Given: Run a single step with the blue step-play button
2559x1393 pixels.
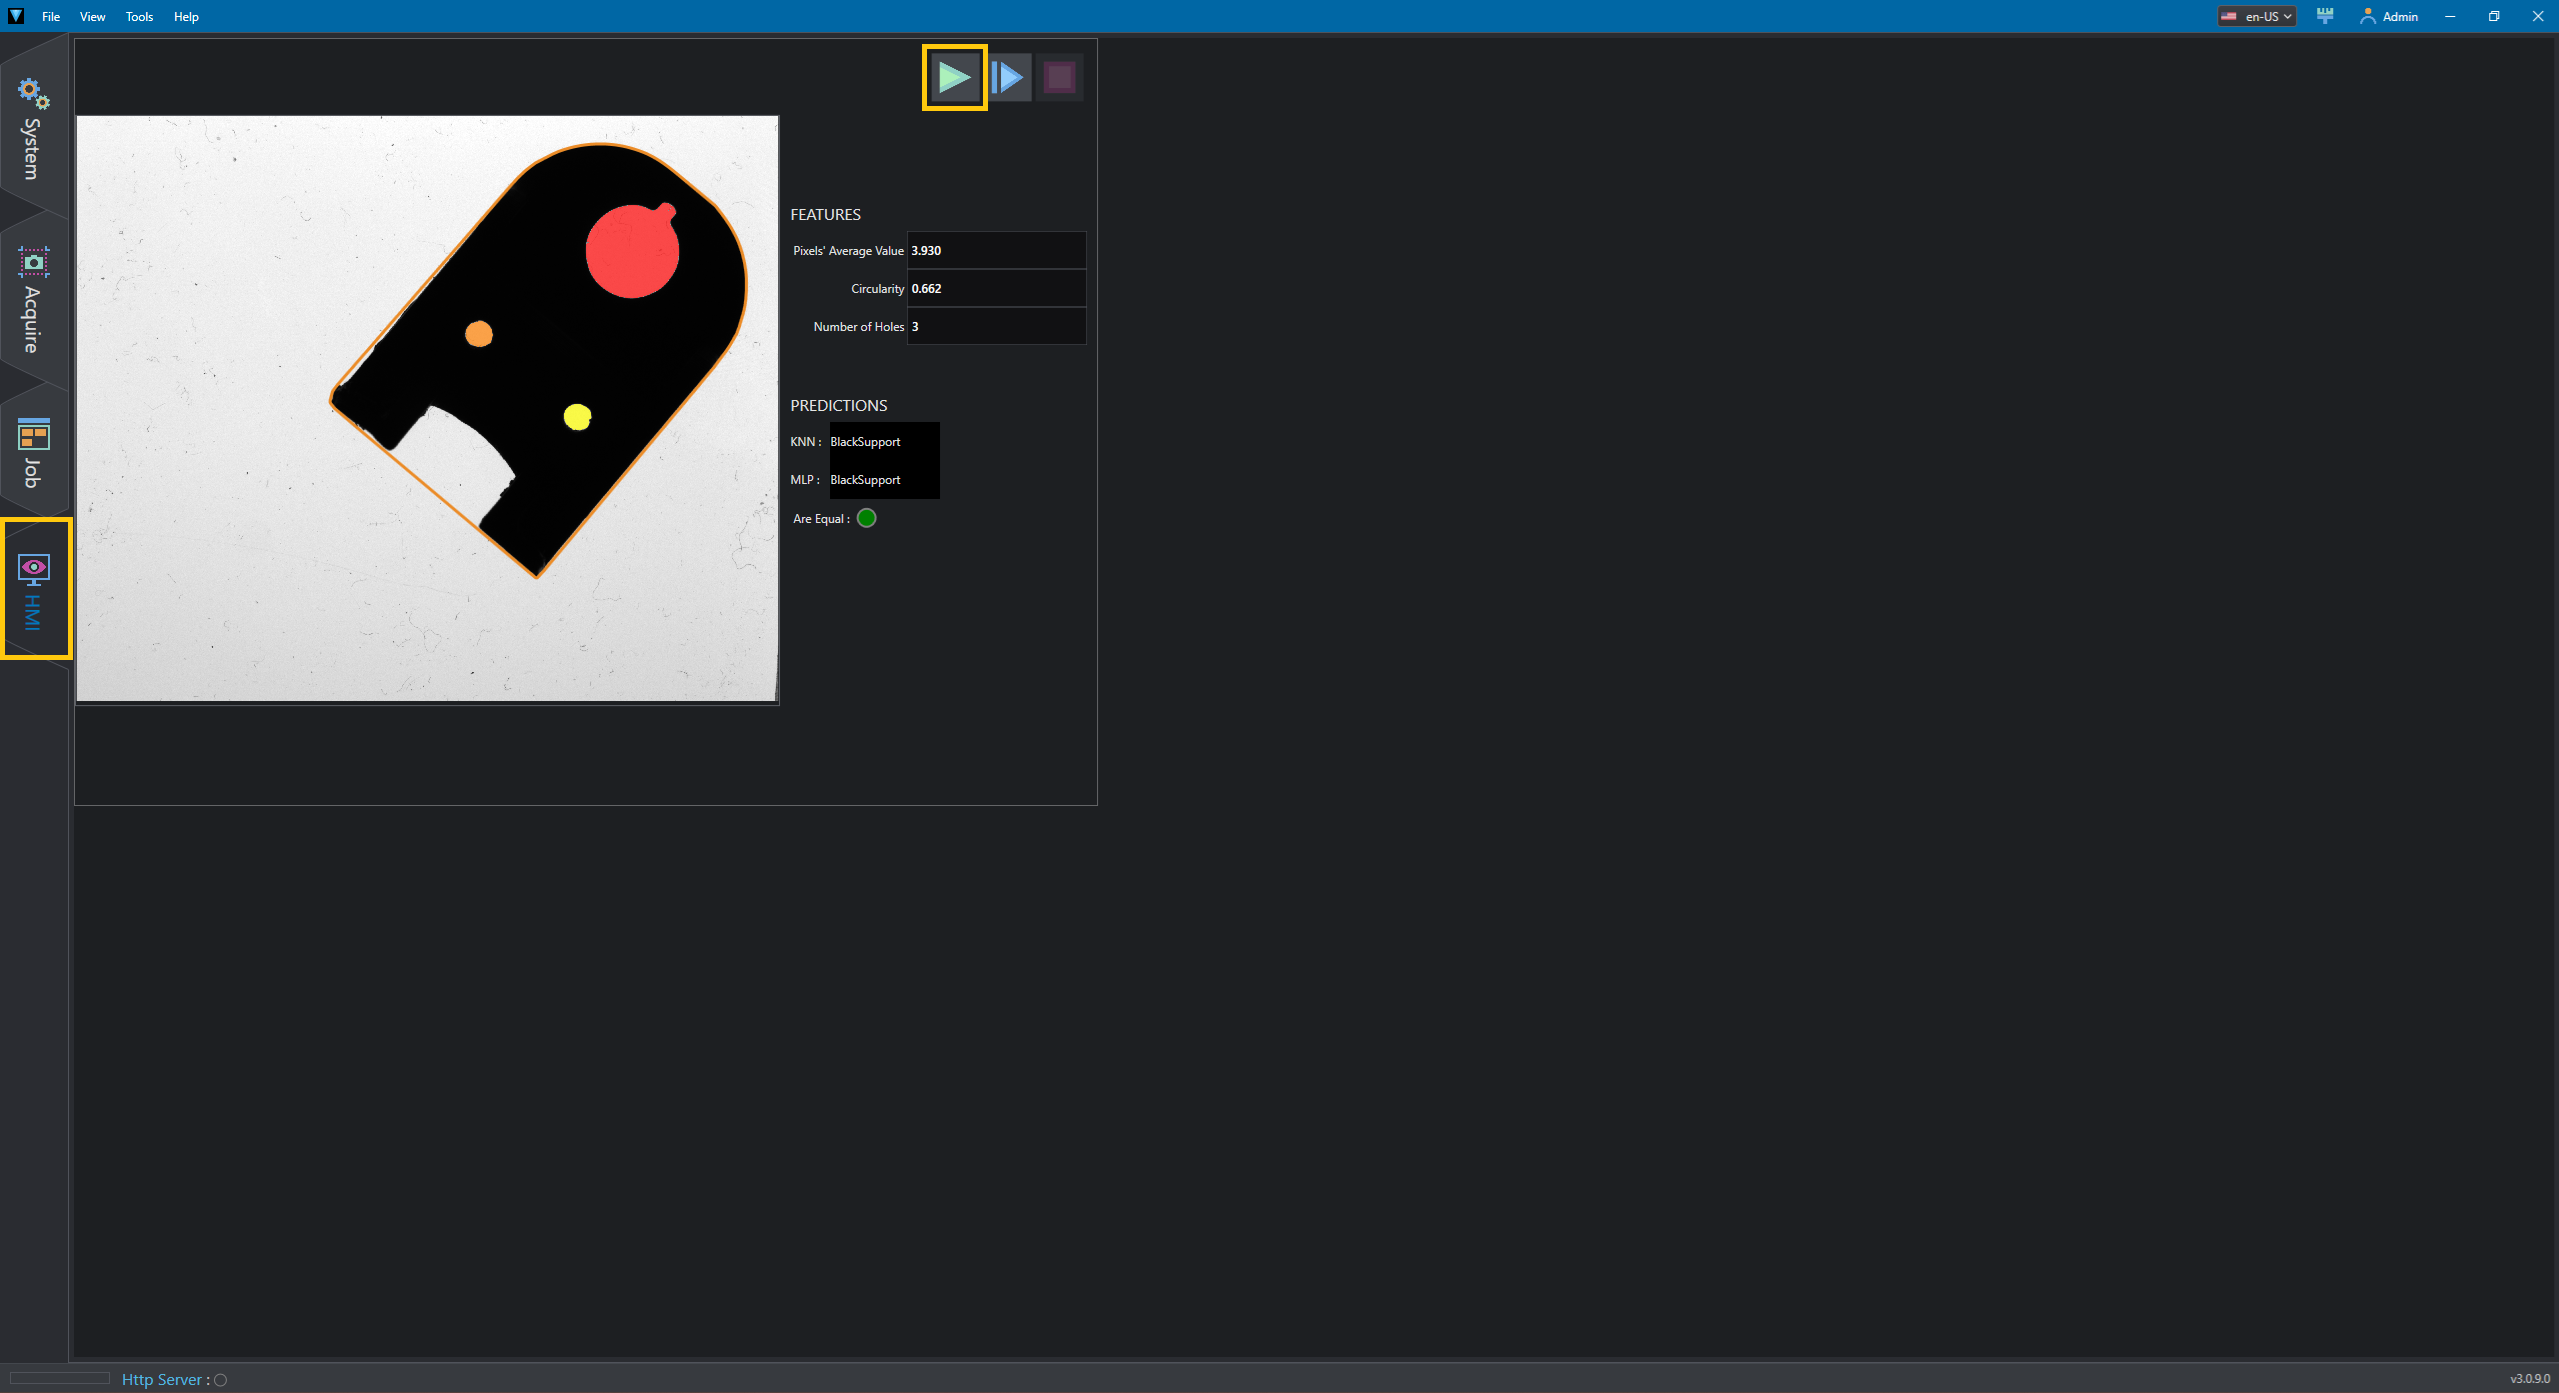Looking at the screenshot, I should coord(1008,77).
